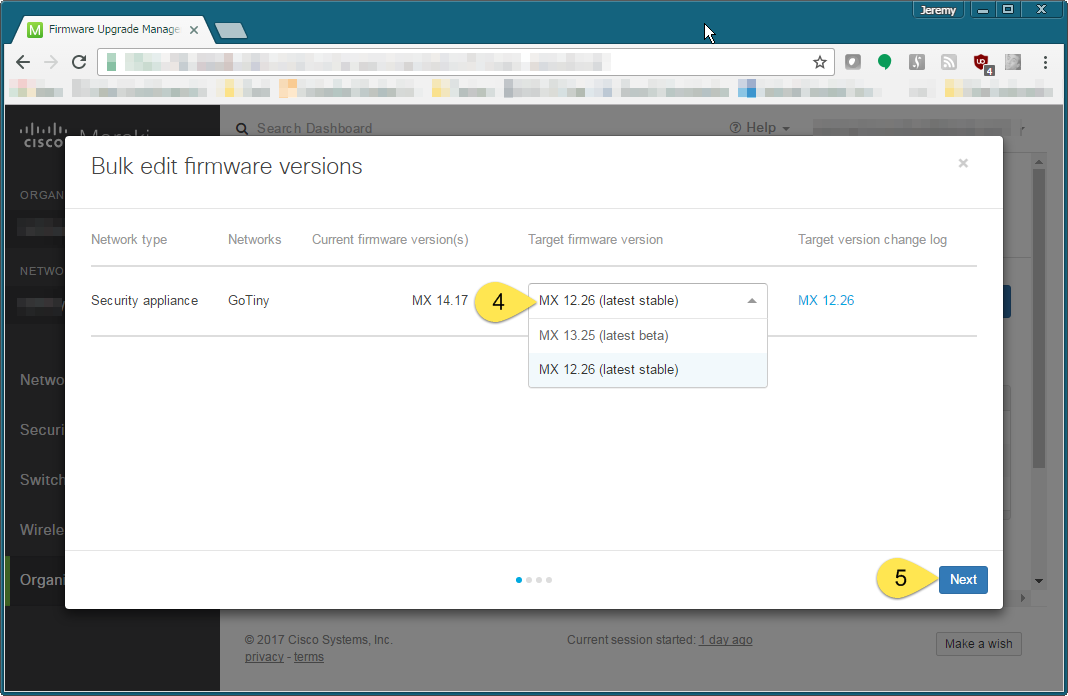Open a new browser tab
1068x696 pixels.
pos(231,31)
